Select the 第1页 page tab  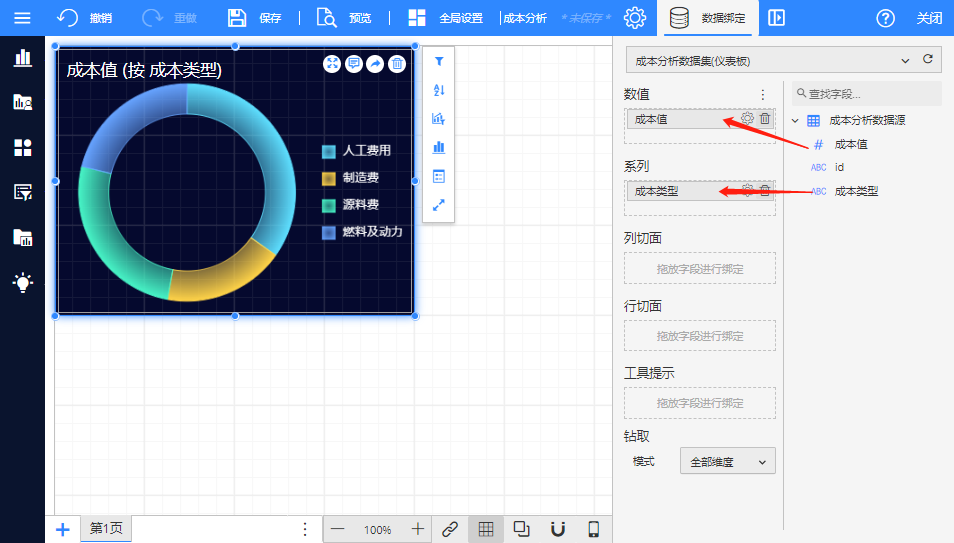[x=106, y=529]
